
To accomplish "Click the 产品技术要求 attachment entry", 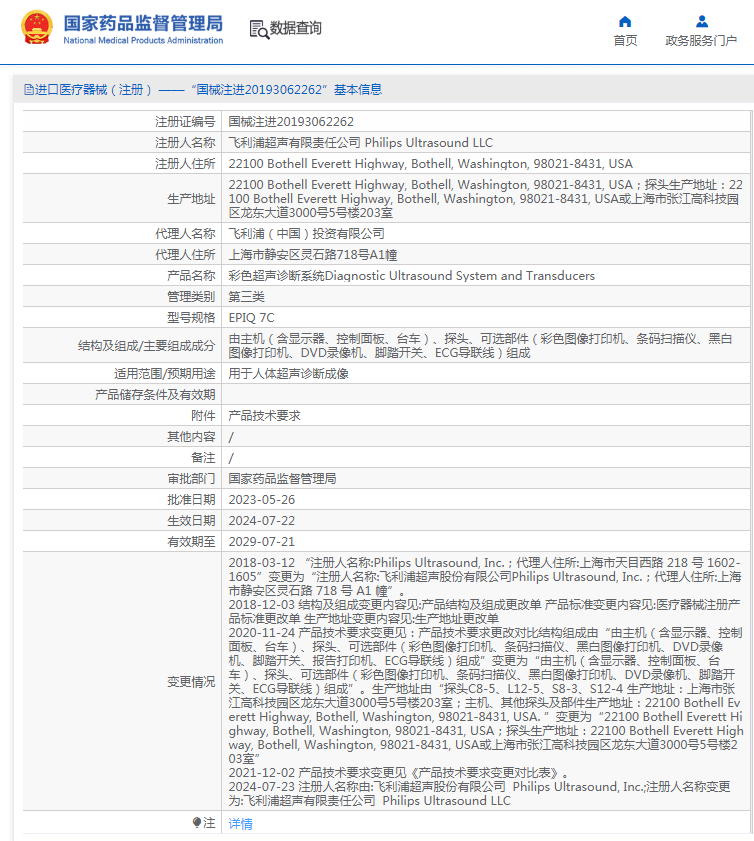I will point(264,416).
